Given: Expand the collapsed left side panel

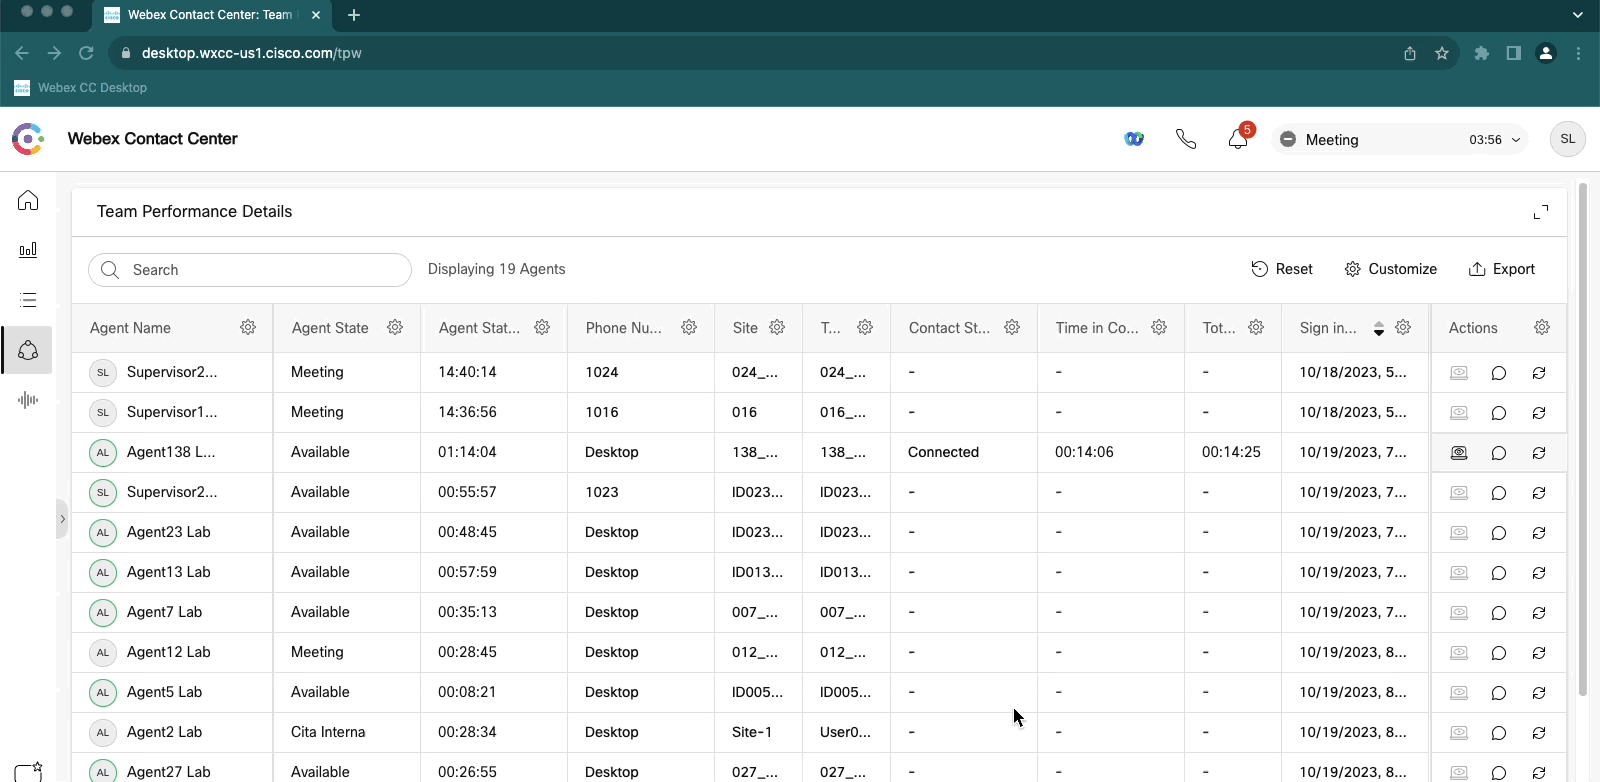Looking at the screenshot, I should click(x=62, y=519).
